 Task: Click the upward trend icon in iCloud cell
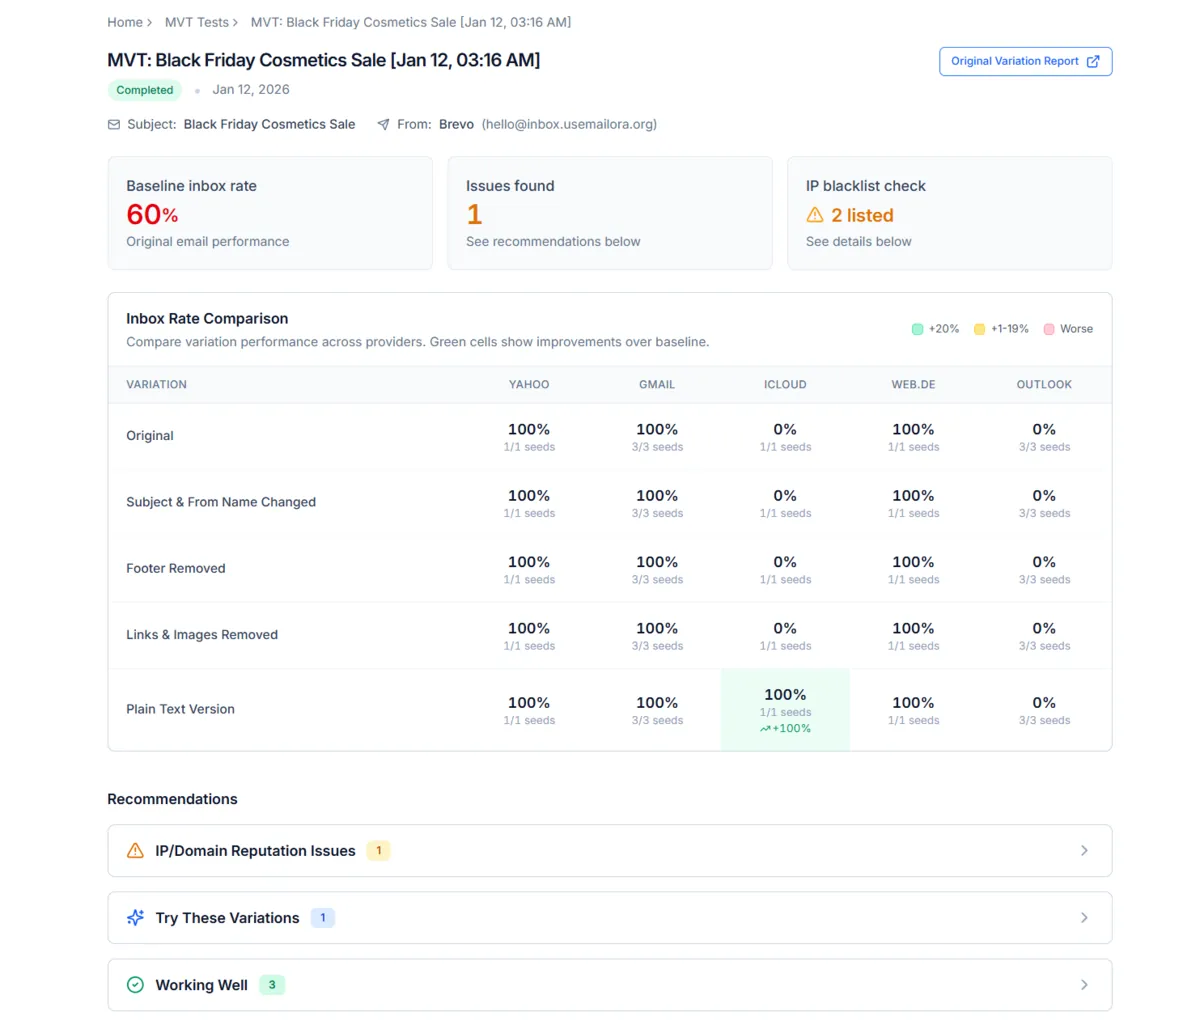[765, 729]
